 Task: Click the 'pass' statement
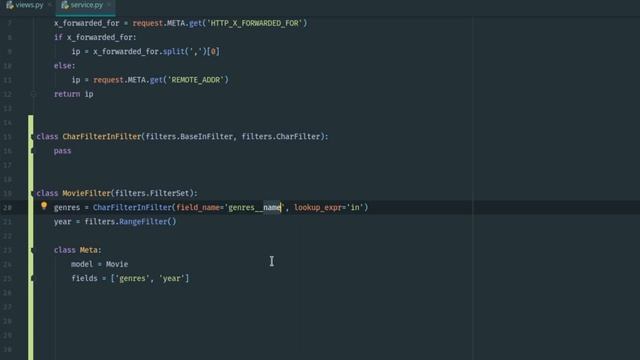tap(62, 151)
